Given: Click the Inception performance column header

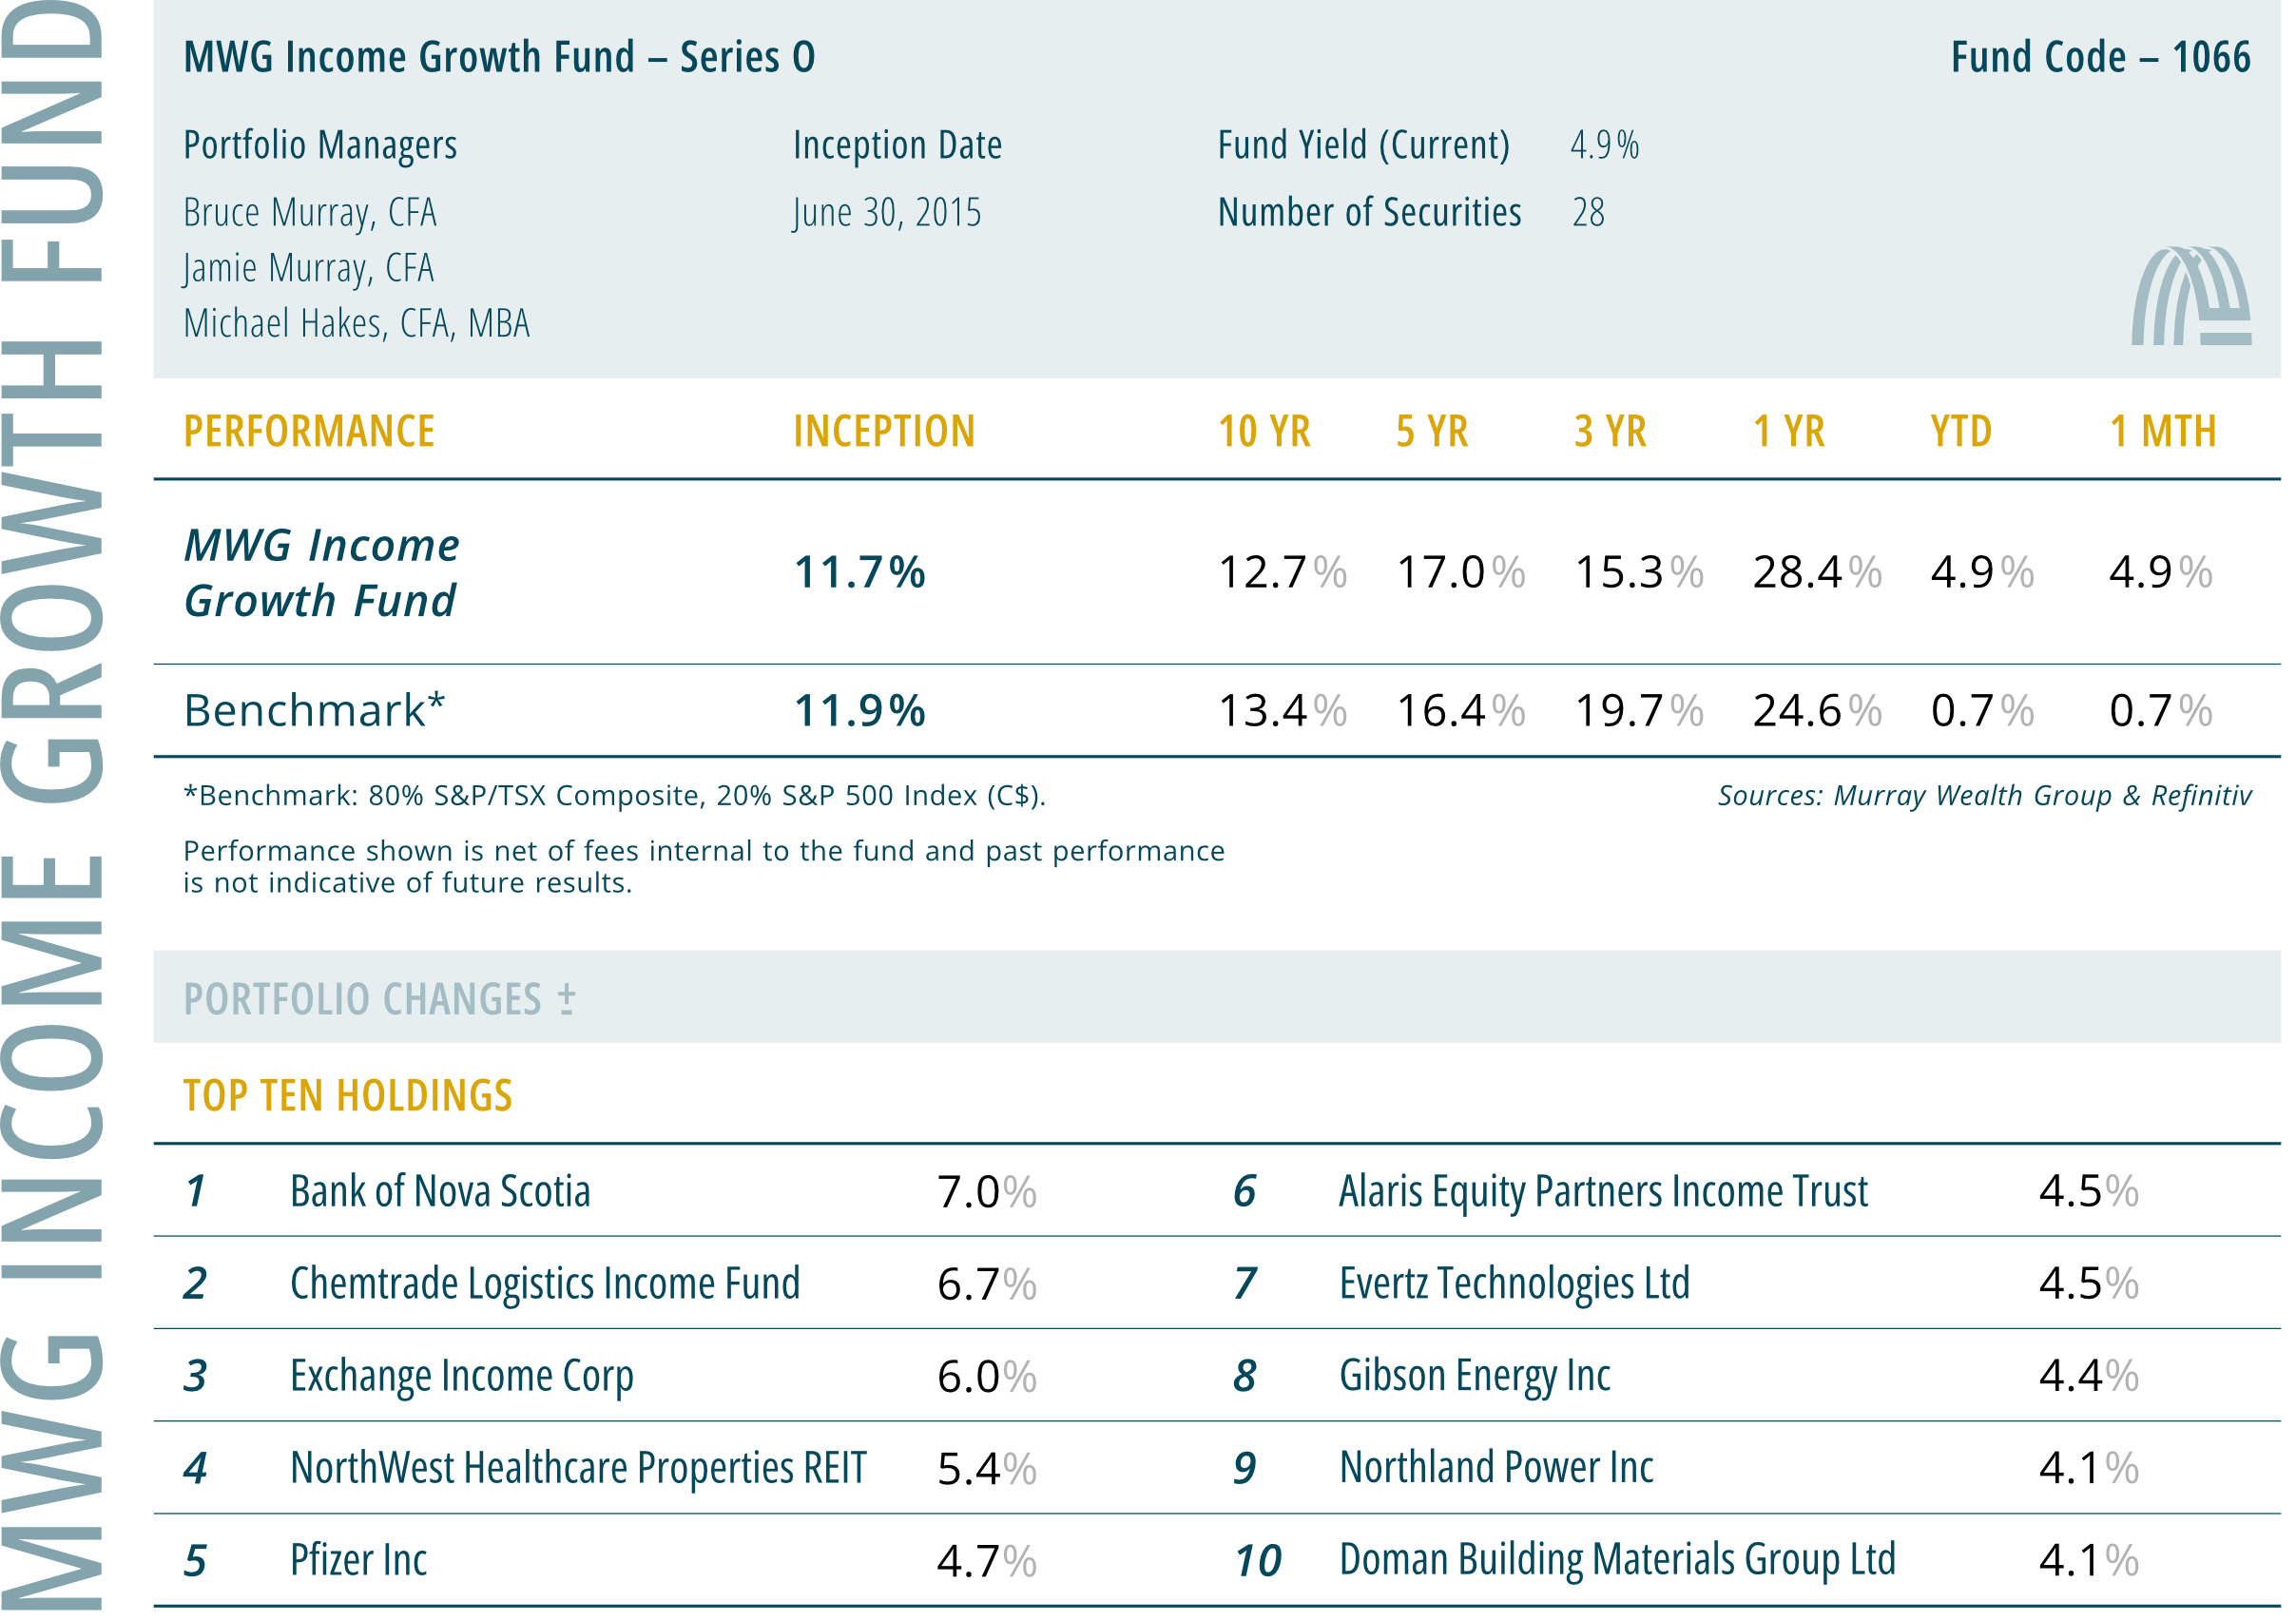Looking at the screenshot, I should (x=883, y=432).
